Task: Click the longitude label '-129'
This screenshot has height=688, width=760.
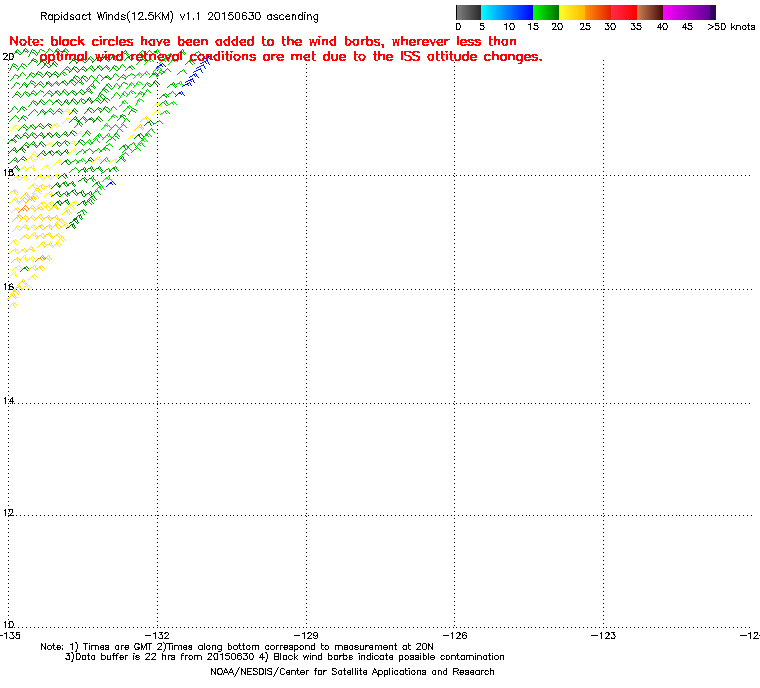Action: (306, 635)
